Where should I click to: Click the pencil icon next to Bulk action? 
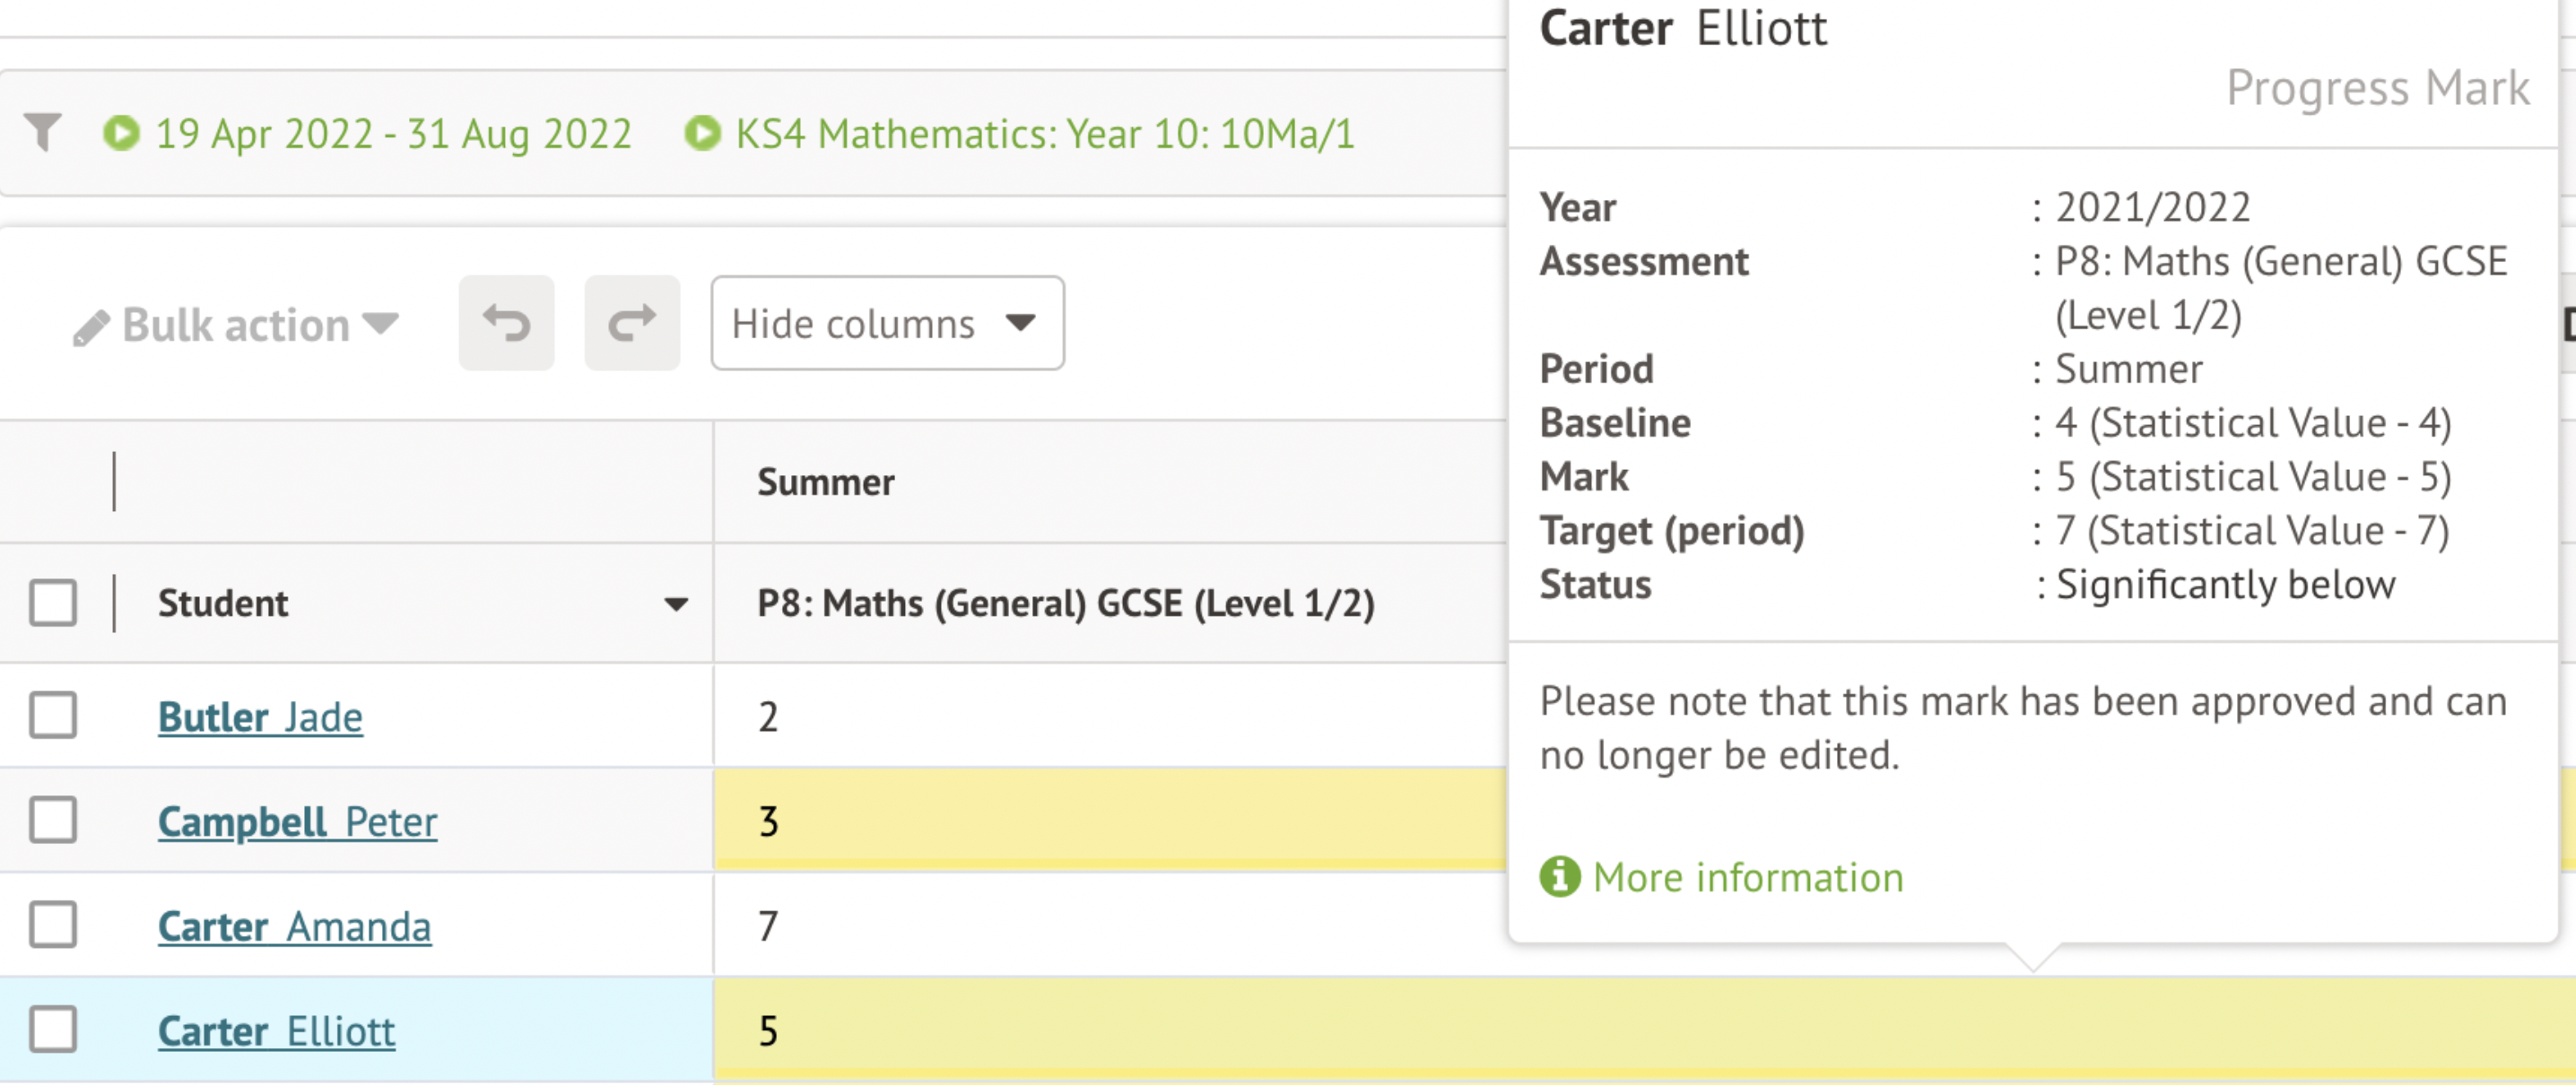coord(91,327)
